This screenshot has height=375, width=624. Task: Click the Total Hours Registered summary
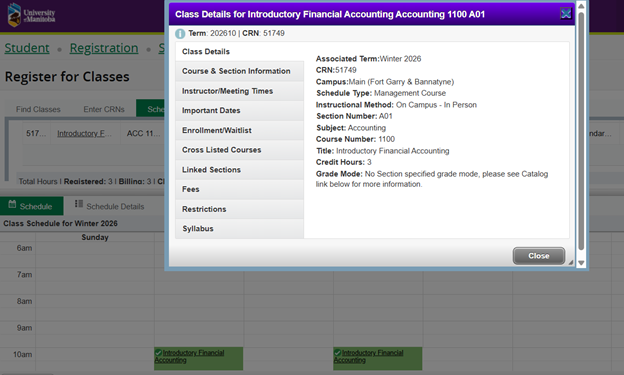pos(91,182)
